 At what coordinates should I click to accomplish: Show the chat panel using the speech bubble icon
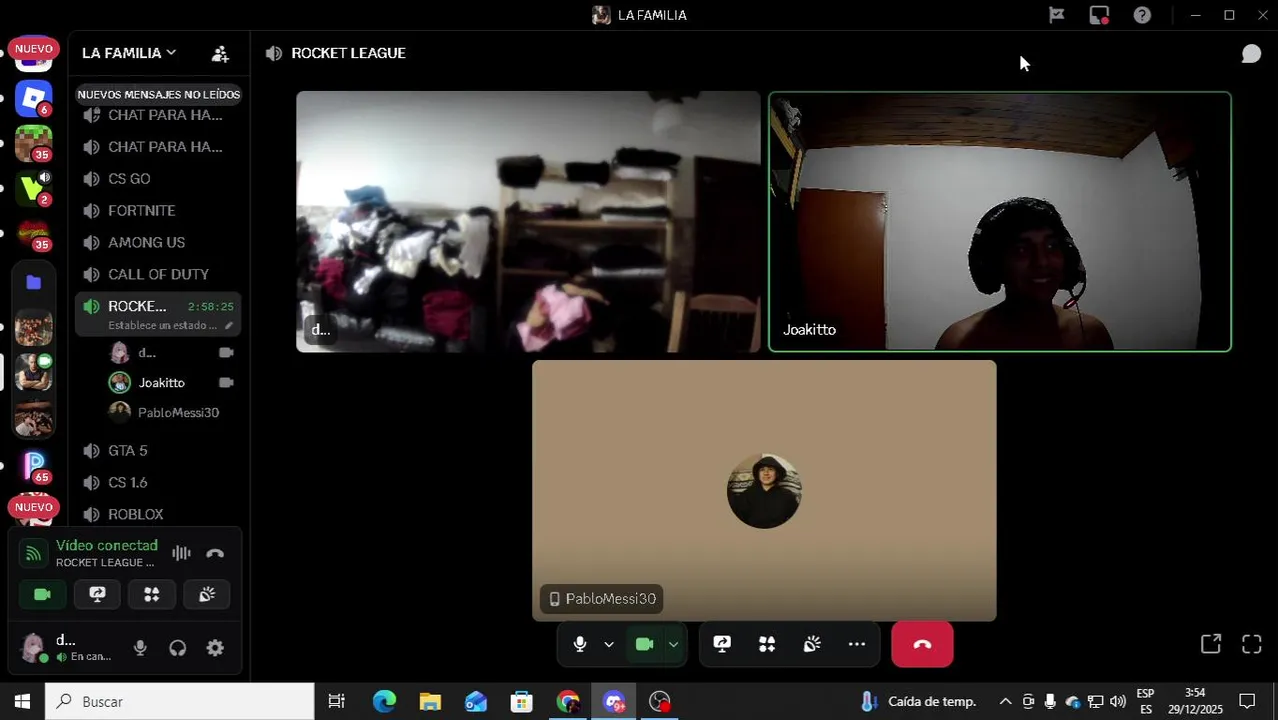1251,54
